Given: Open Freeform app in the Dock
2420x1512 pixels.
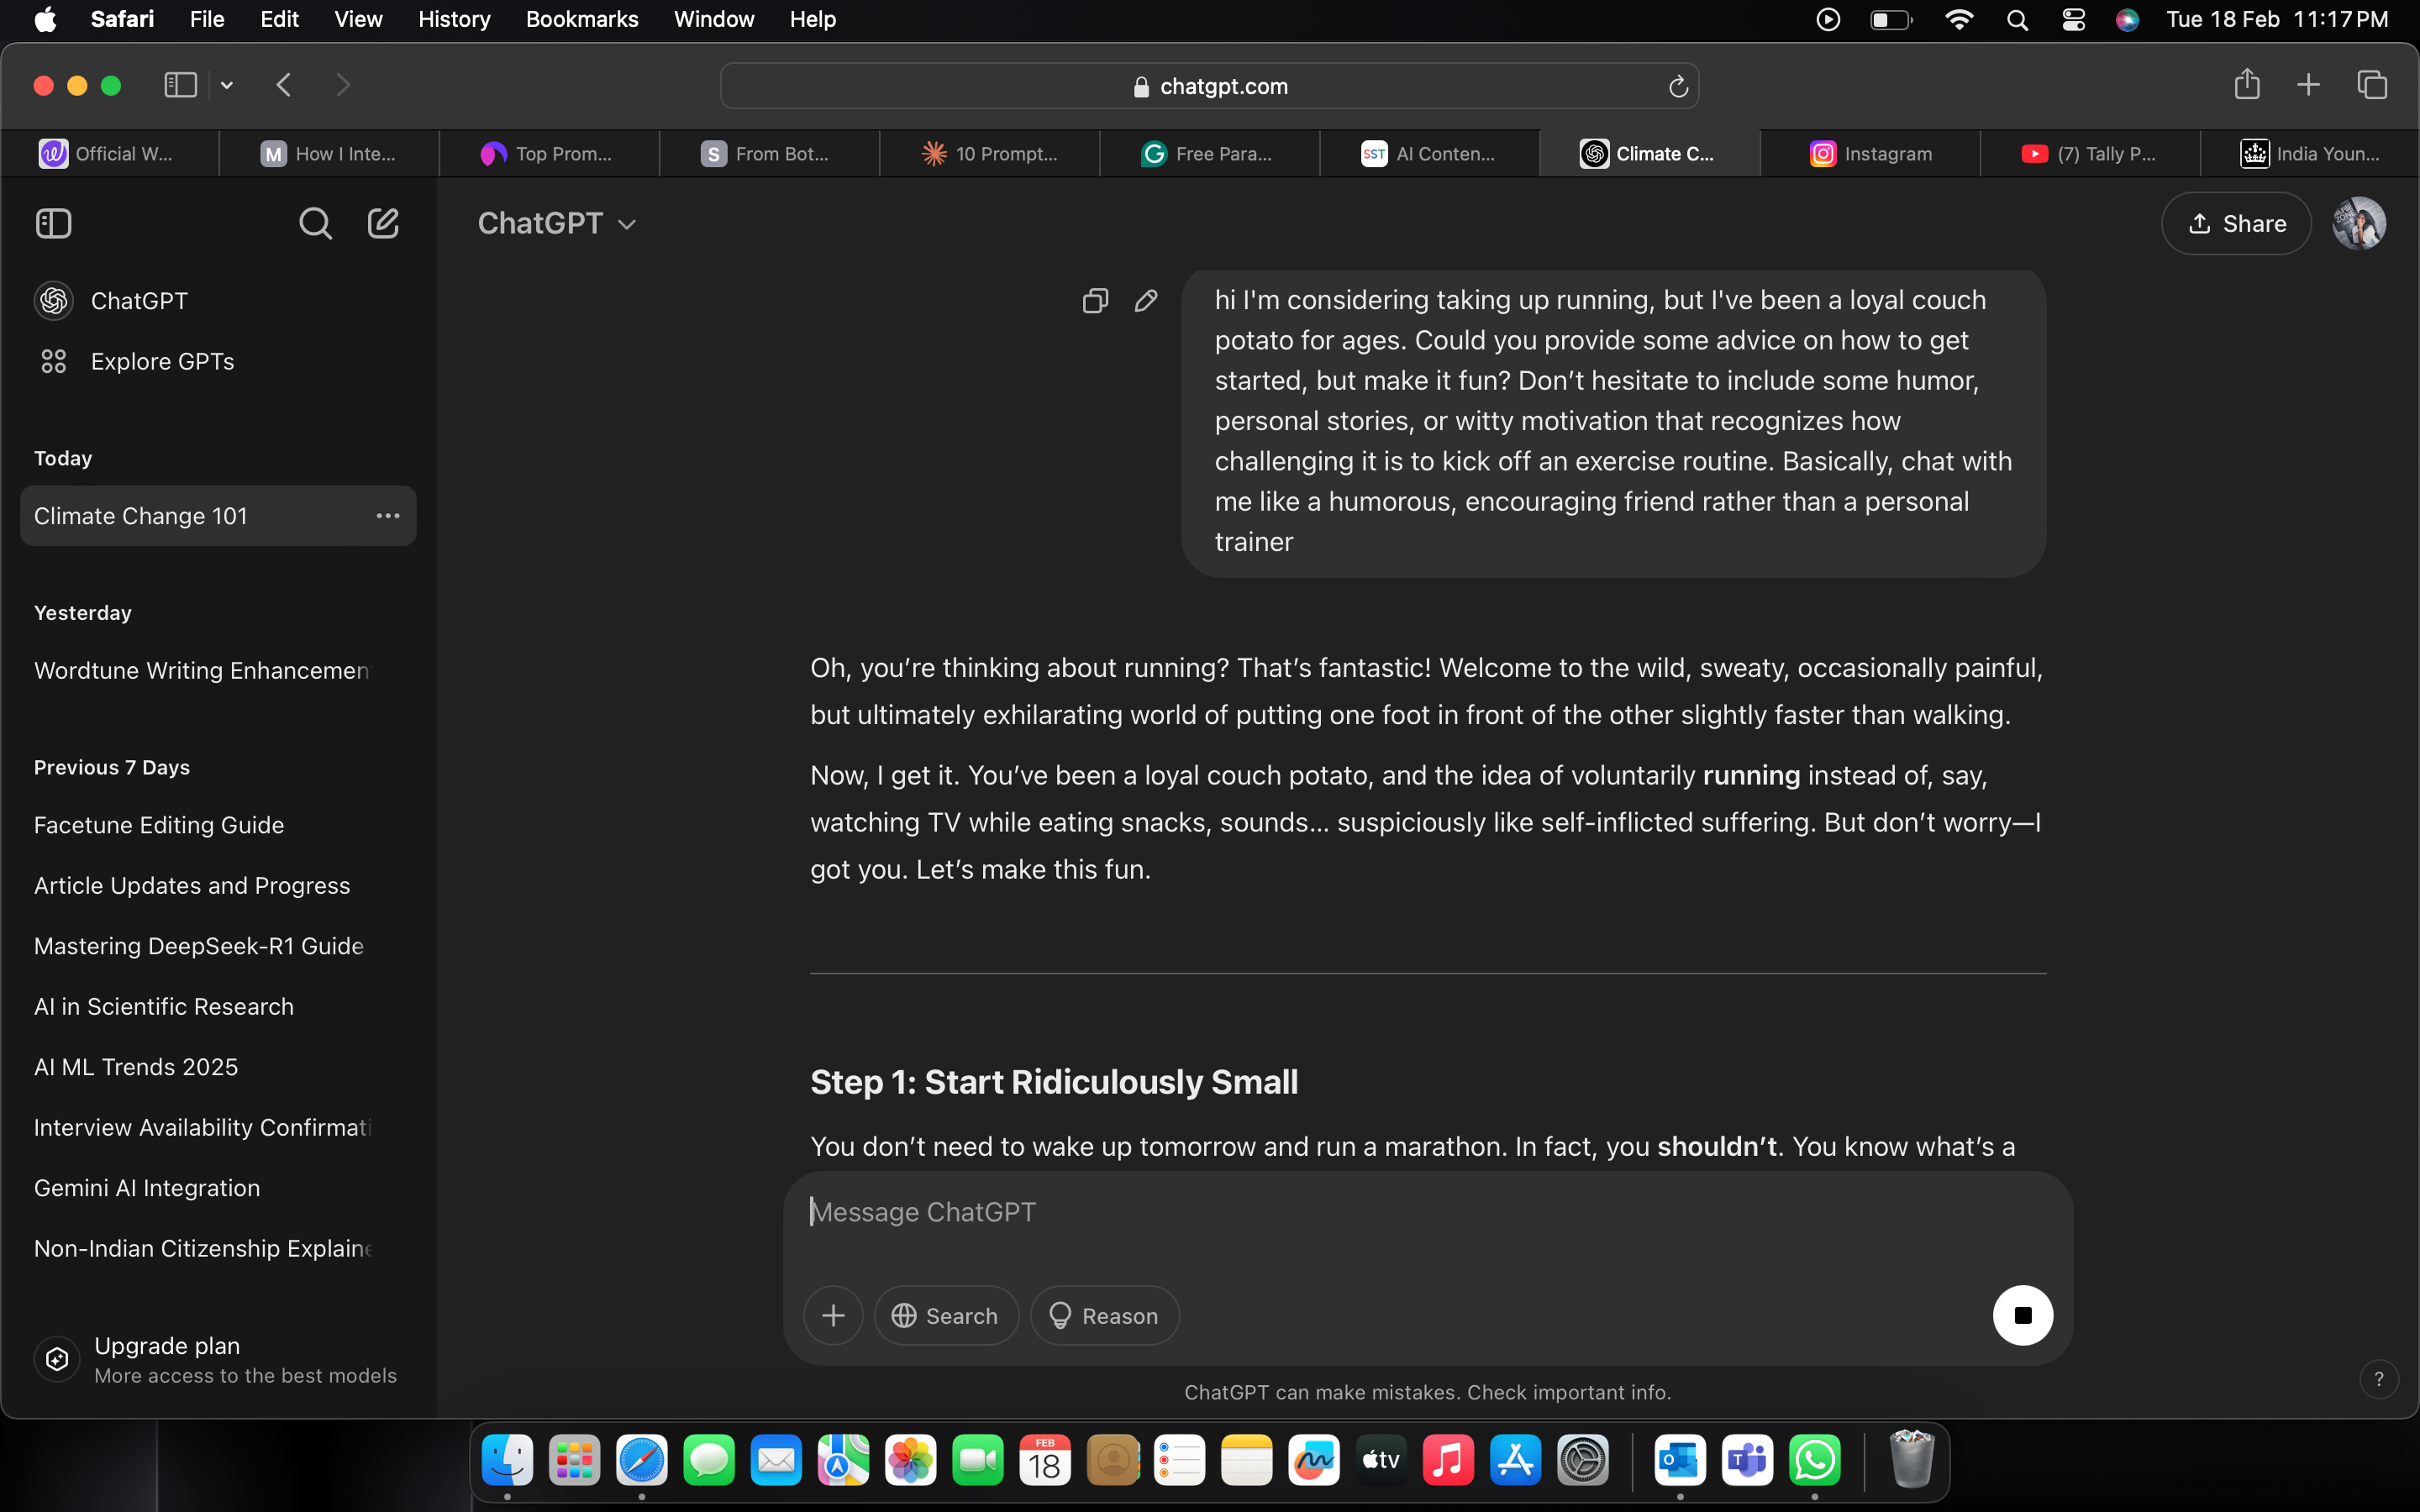Looking at the screenshot, I should coord(1313,1461).
